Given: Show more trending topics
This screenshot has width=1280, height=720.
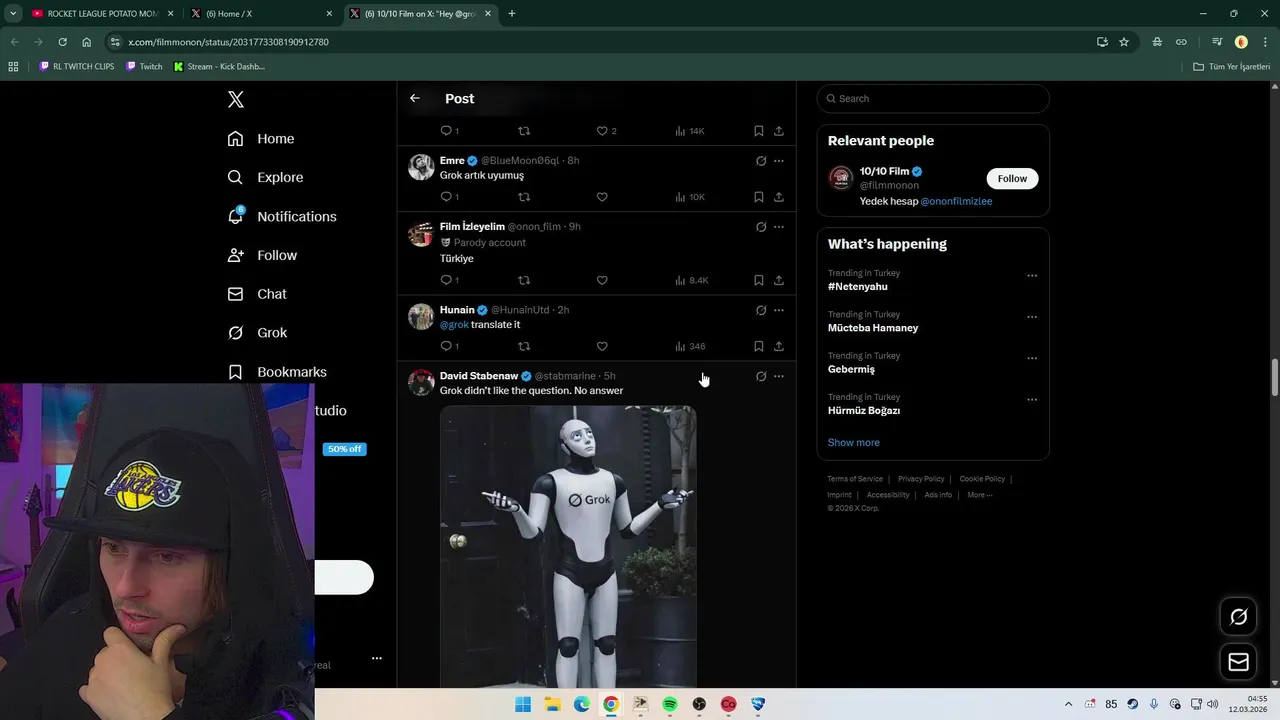Looking at the screenshot, I should pyautogui.click(x=853, y=442).
